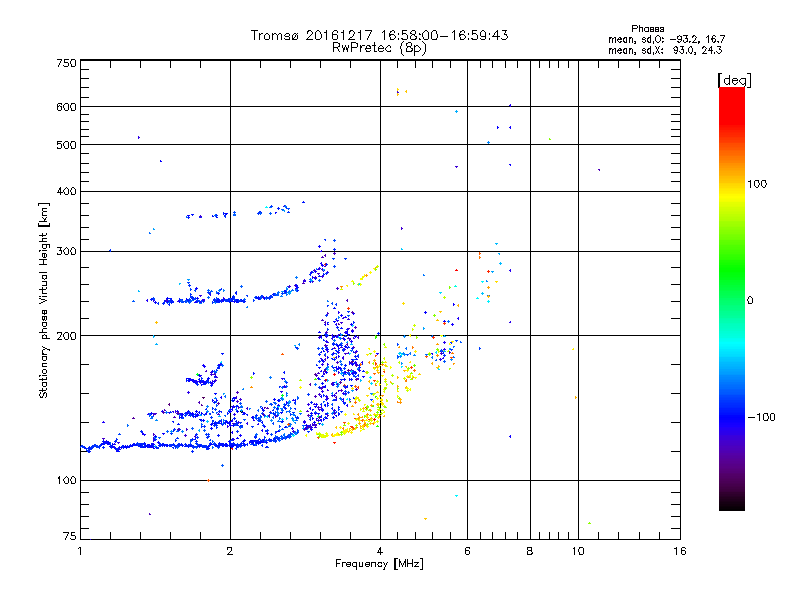Click the x-axis tick label '16'

680,551
